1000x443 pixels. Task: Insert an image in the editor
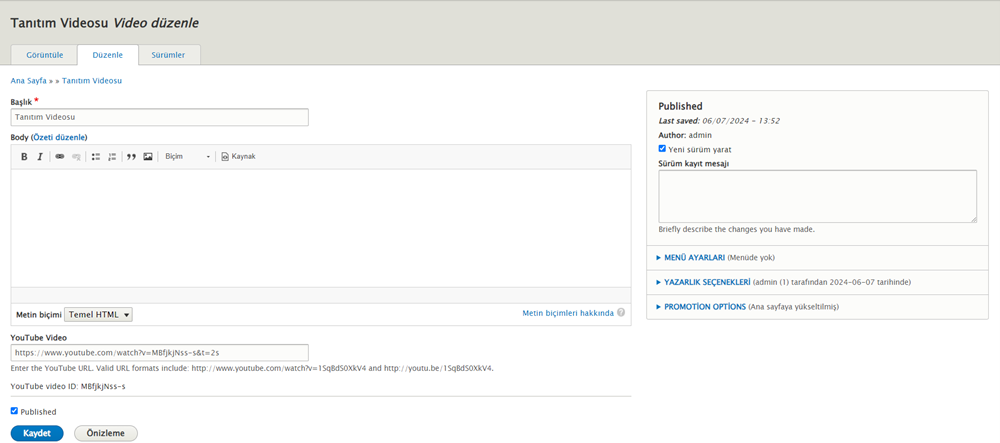coord(148,157)
